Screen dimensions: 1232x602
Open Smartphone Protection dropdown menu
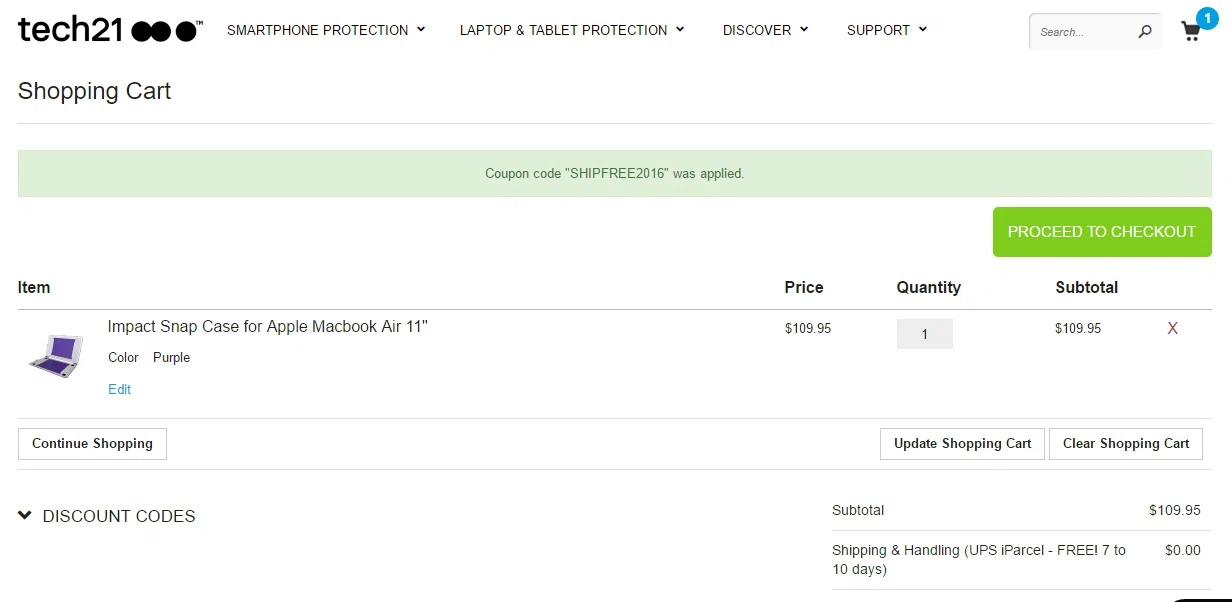point(326,30)
